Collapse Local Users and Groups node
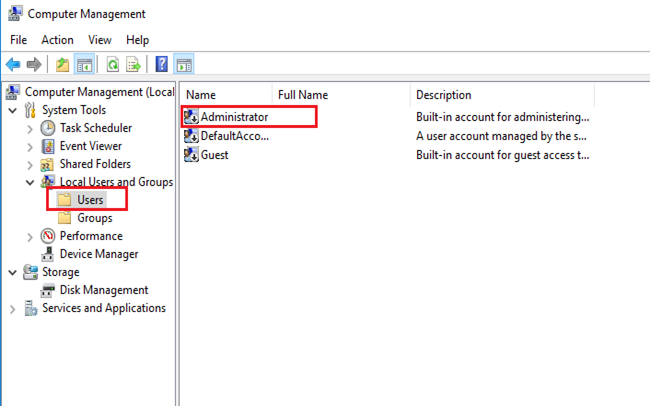Viewport: 650px width, 406px height. [30, 182]
